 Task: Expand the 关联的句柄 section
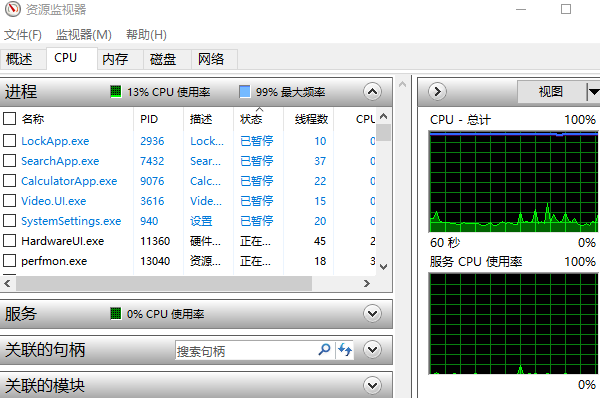pos(372,349)
